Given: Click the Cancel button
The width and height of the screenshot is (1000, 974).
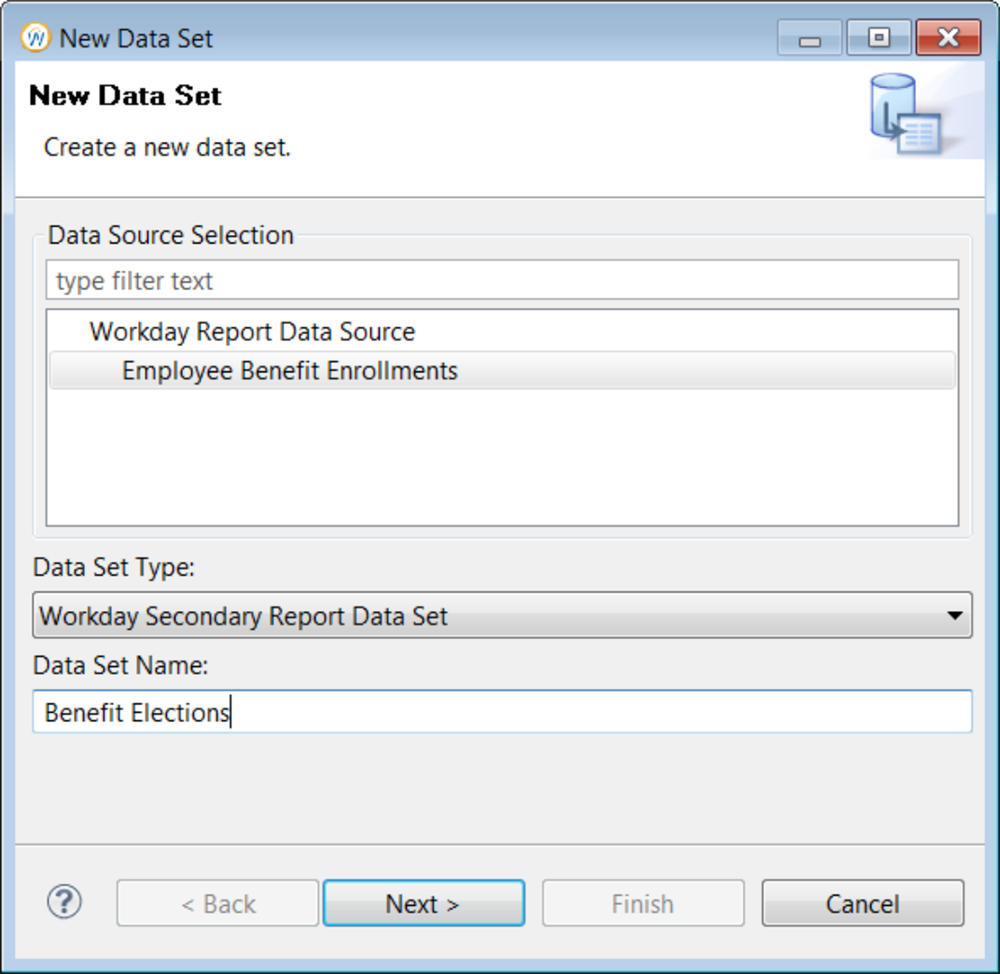Looking at the screenshot, I should (x=862, y=903).
